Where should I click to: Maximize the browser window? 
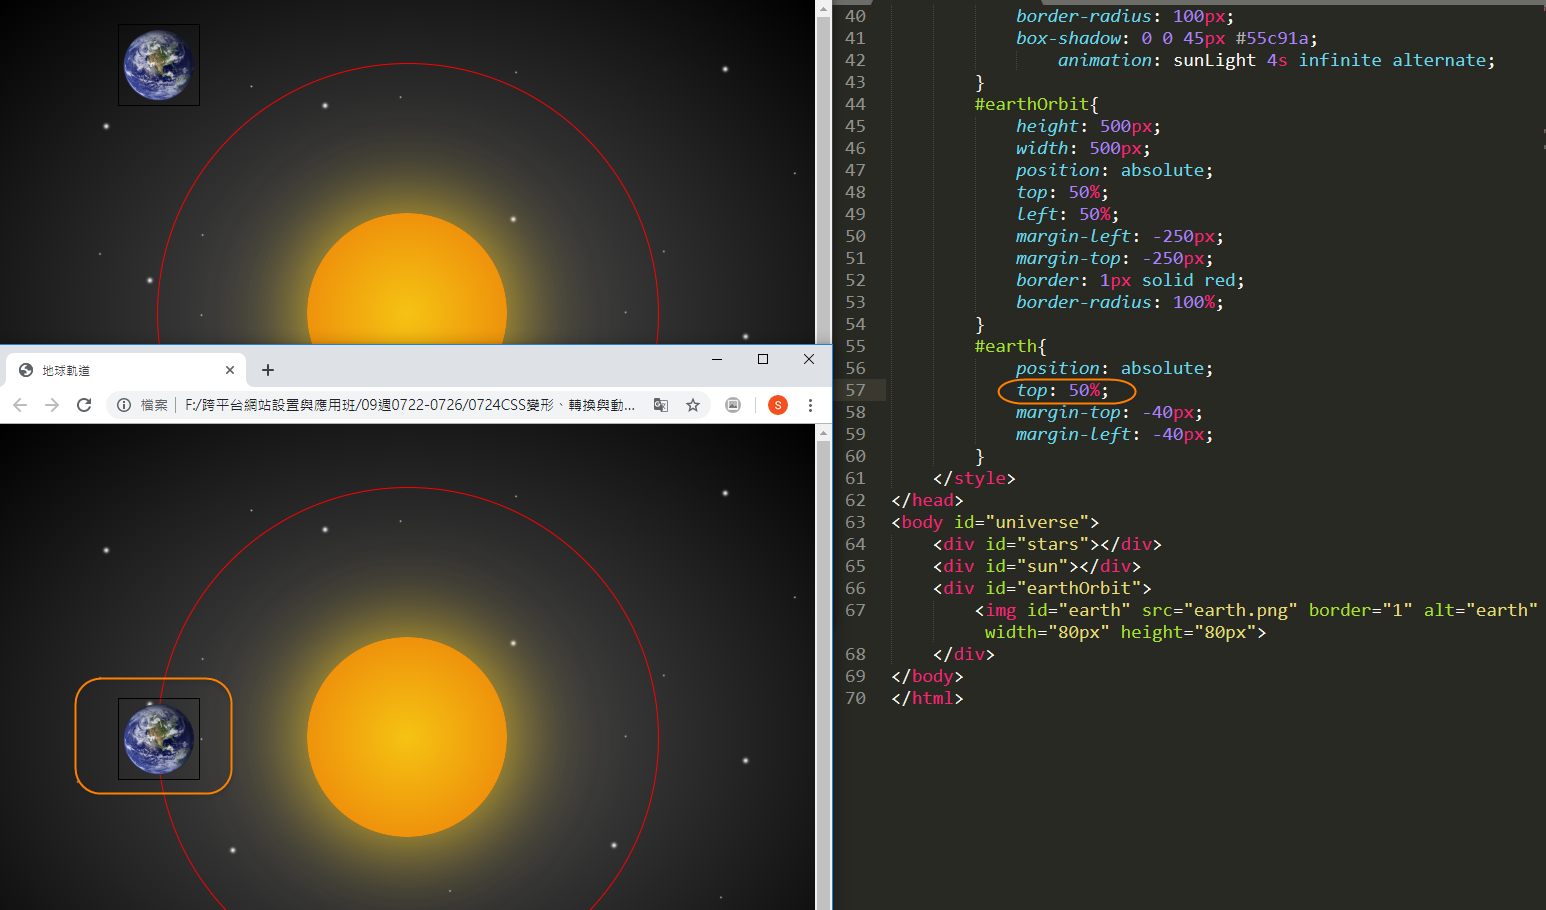[x=763, y=359]
